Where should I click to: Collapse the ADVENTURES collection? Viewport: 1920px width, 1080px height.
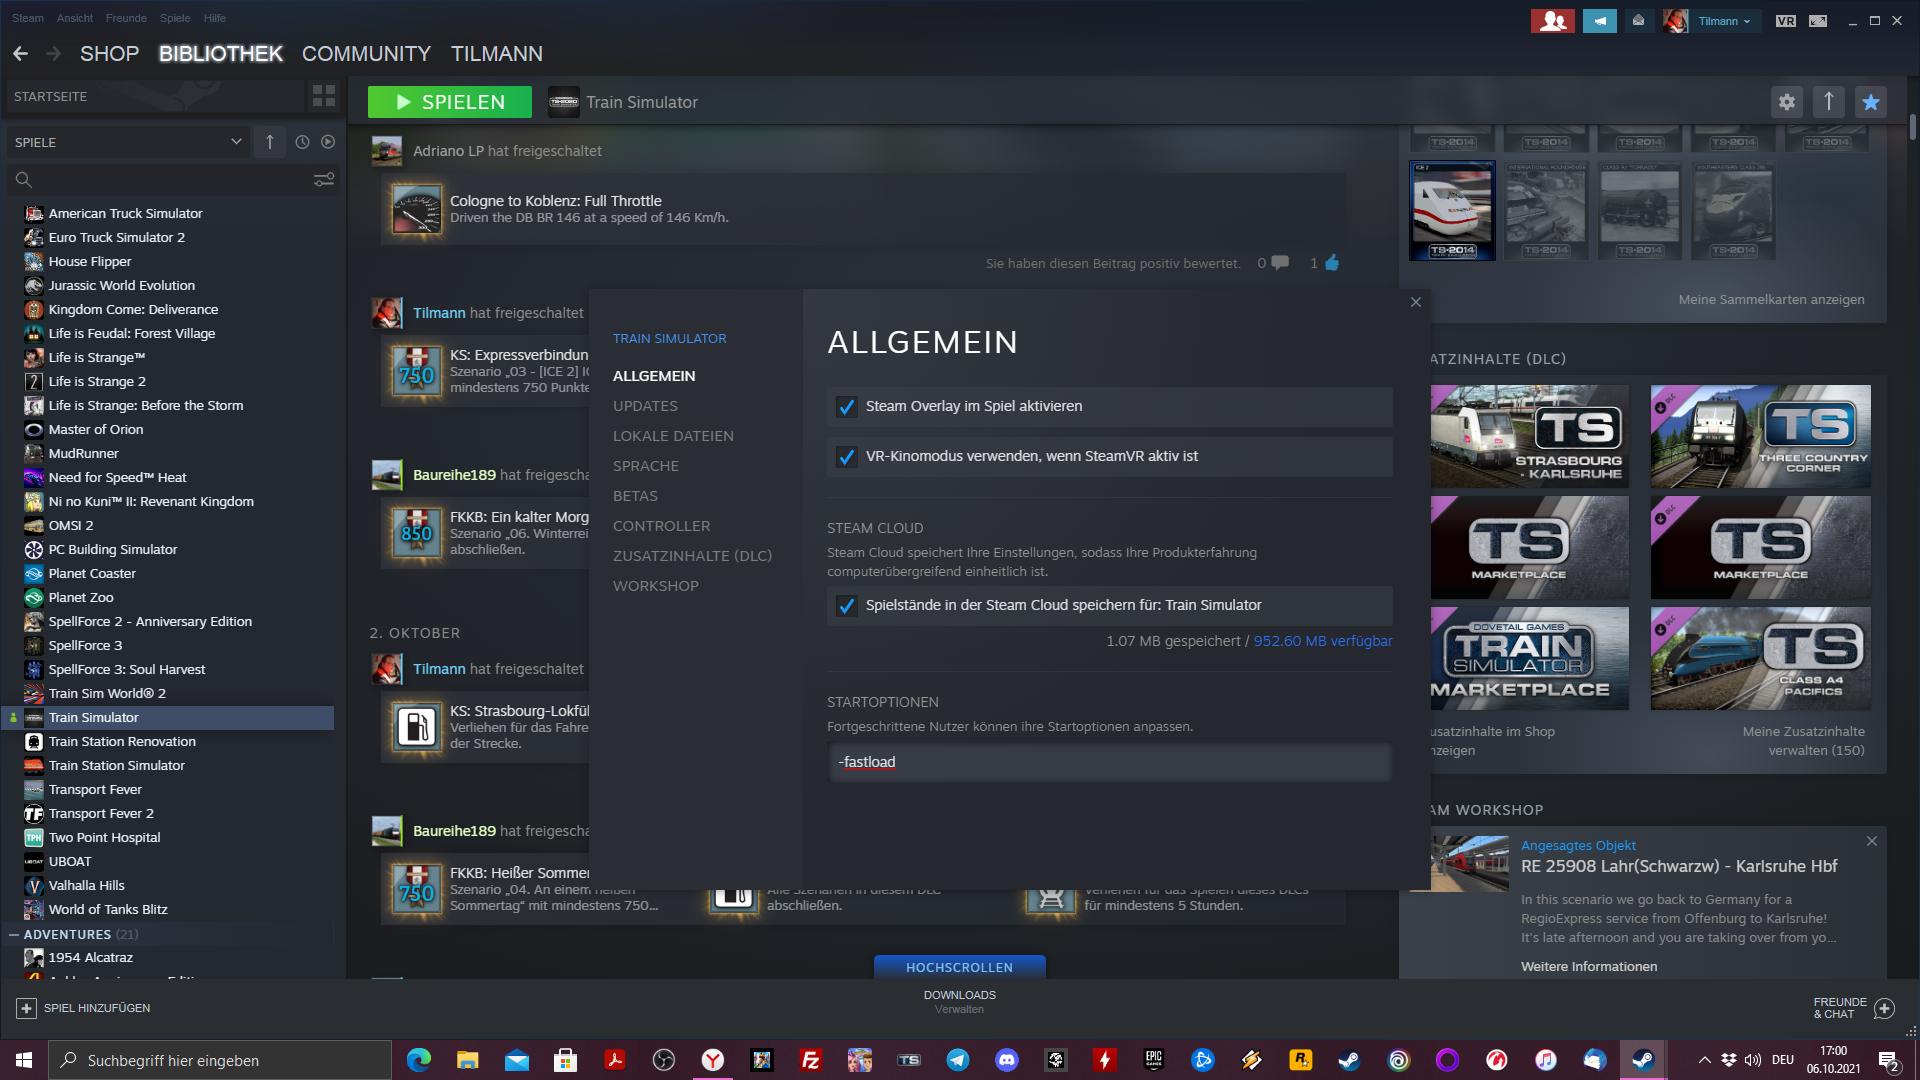coord(14,934)
